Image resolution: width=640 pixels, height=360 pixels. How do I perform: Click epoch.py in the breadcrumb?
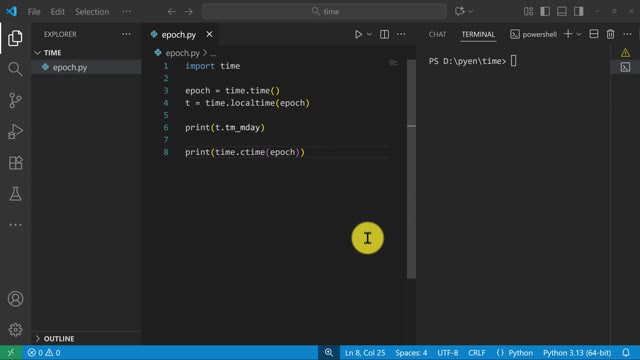(182, 53)
